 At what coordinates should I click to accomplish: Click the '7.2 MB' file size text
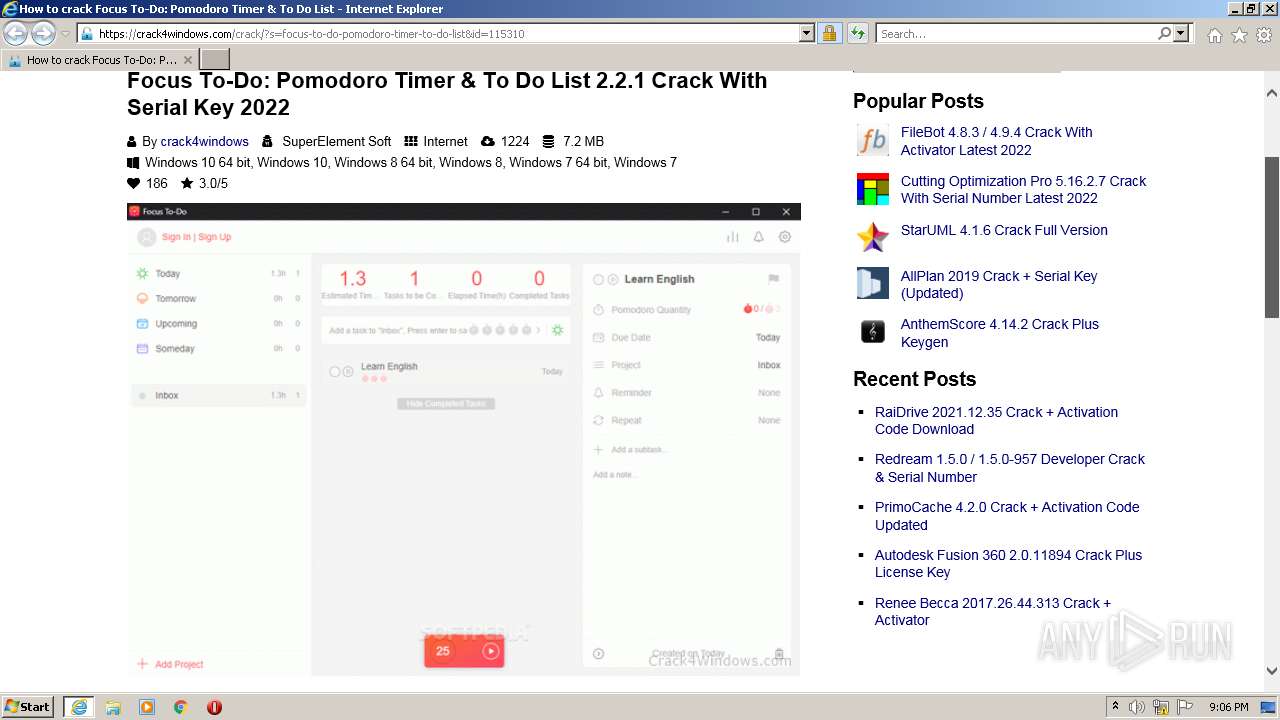[583, 141]
